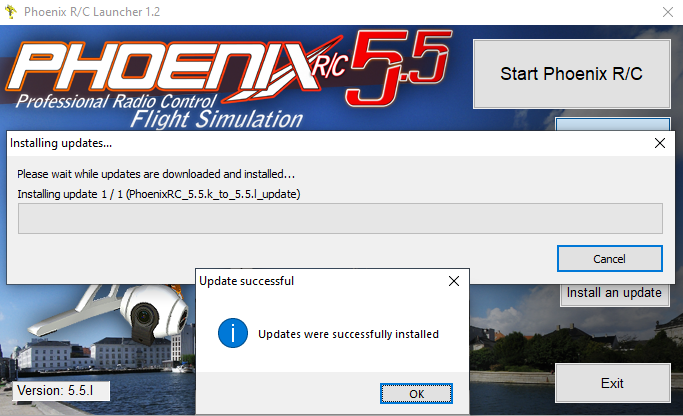Close the Update successful dialog
Viewport: 683px width, 416px height.
pos(454,281)
